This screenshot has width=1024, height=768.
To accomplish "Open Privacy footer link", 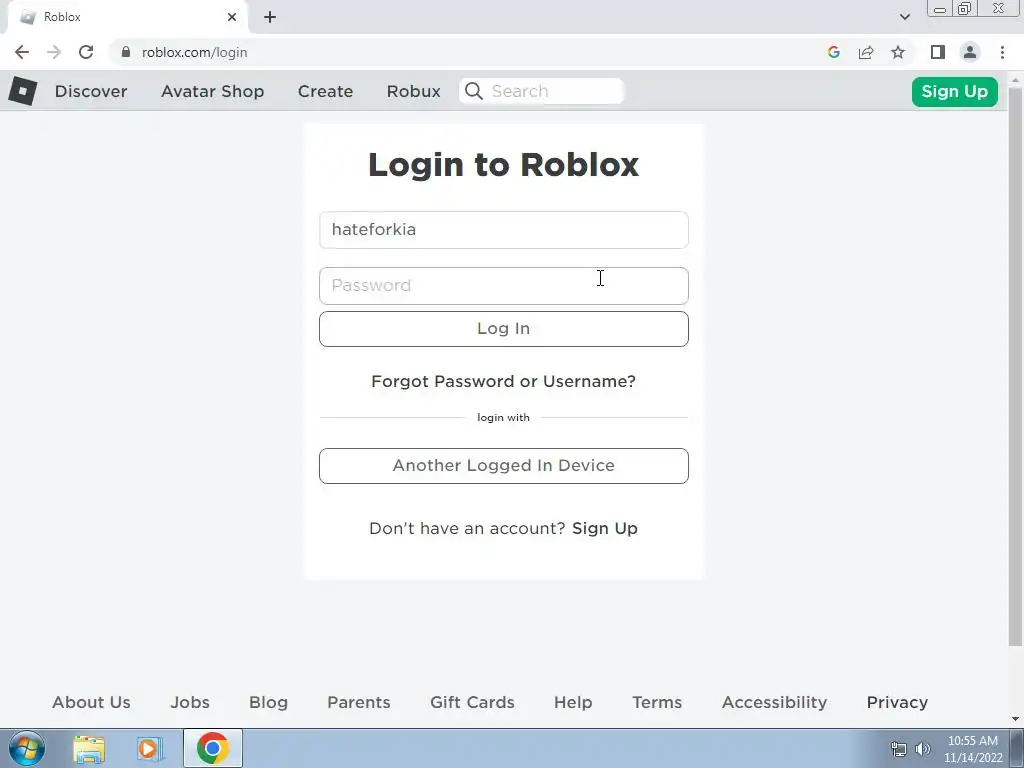I will point(897,702).
